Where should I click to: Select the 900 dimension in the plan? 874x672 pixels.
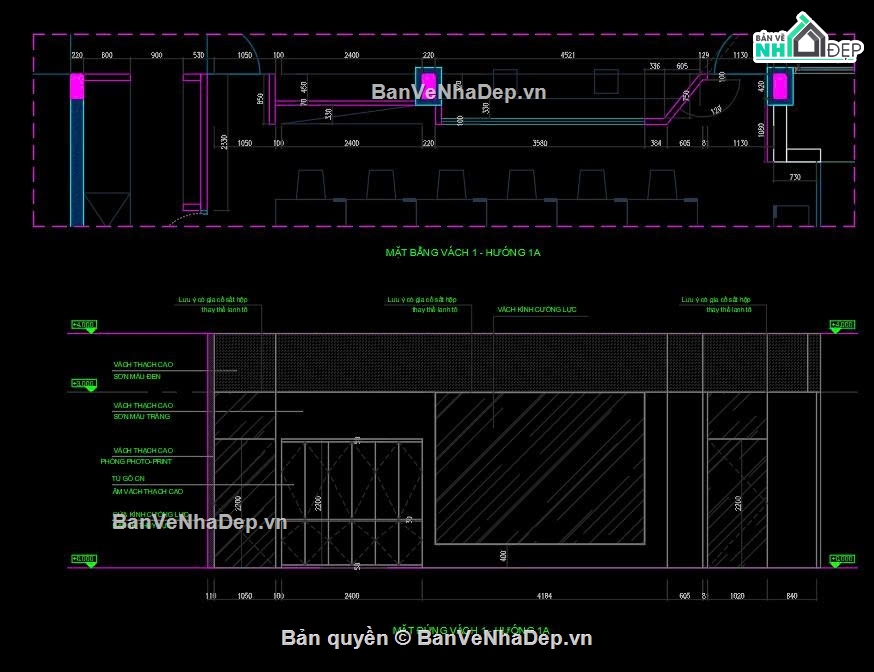[157, 55]
